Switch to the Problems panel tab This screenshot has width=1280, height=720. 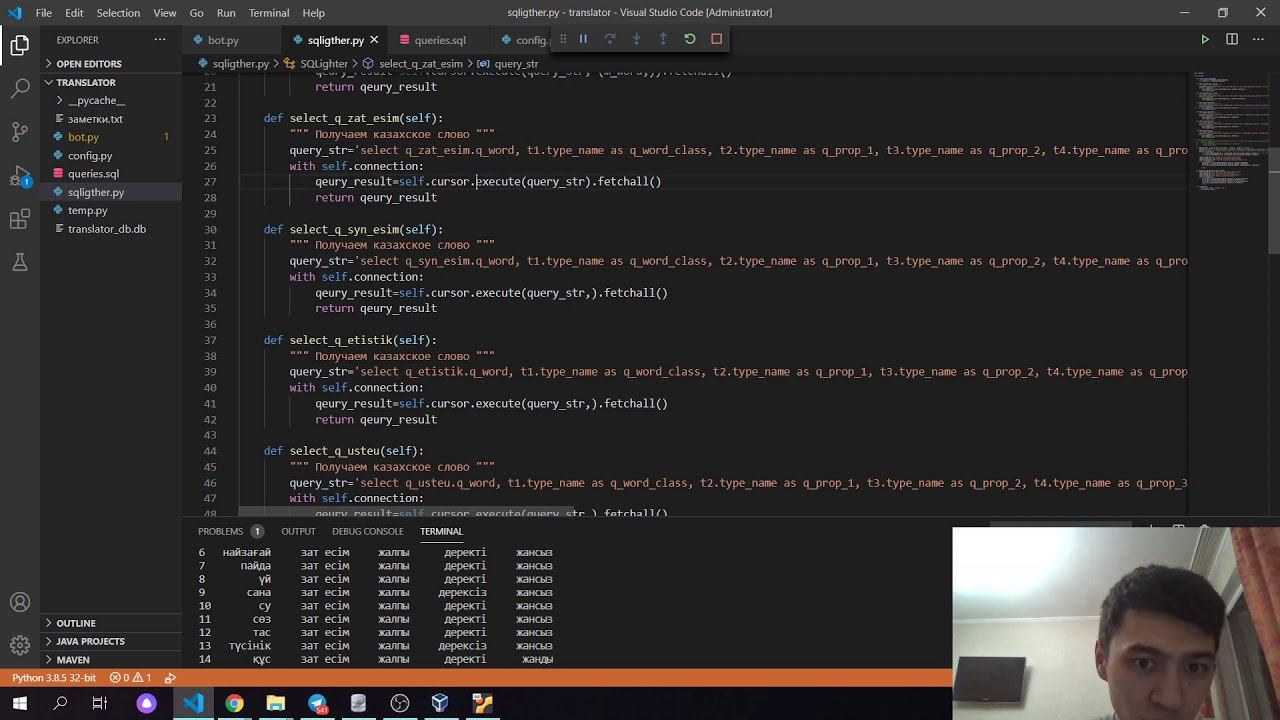pyautogui.click(x=230, y=531)
